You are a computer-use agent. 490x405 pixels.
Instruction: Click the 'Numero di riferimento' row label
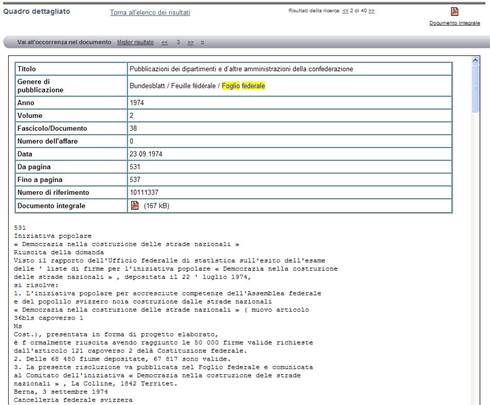tap(53, 192)
